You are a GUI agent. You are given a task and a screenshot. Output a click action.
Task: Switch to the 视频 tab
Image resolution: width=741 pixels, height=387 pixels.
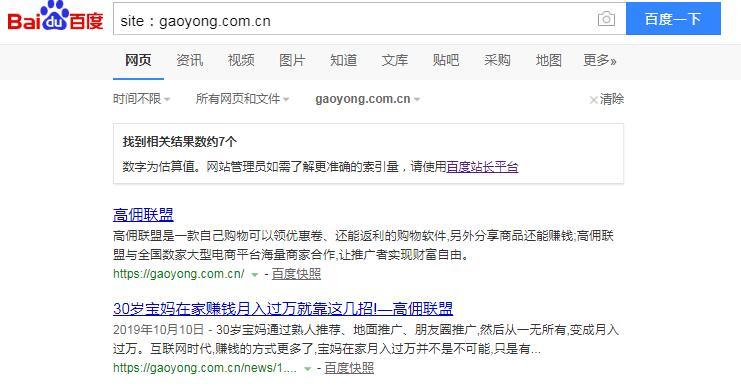coord(241,60)
